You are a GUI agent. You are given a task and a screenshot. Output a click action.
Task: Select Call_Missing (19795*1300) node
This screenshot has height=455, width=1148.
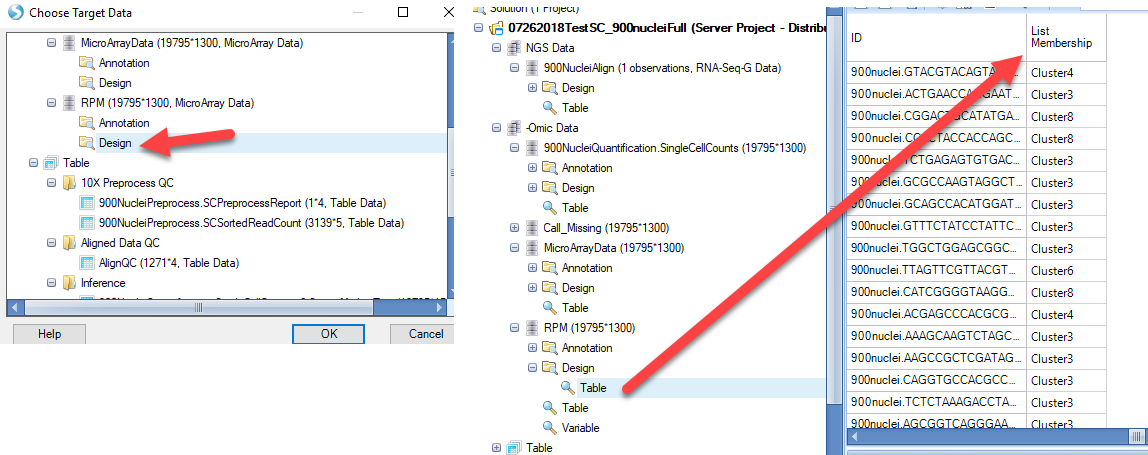[605, 228]
